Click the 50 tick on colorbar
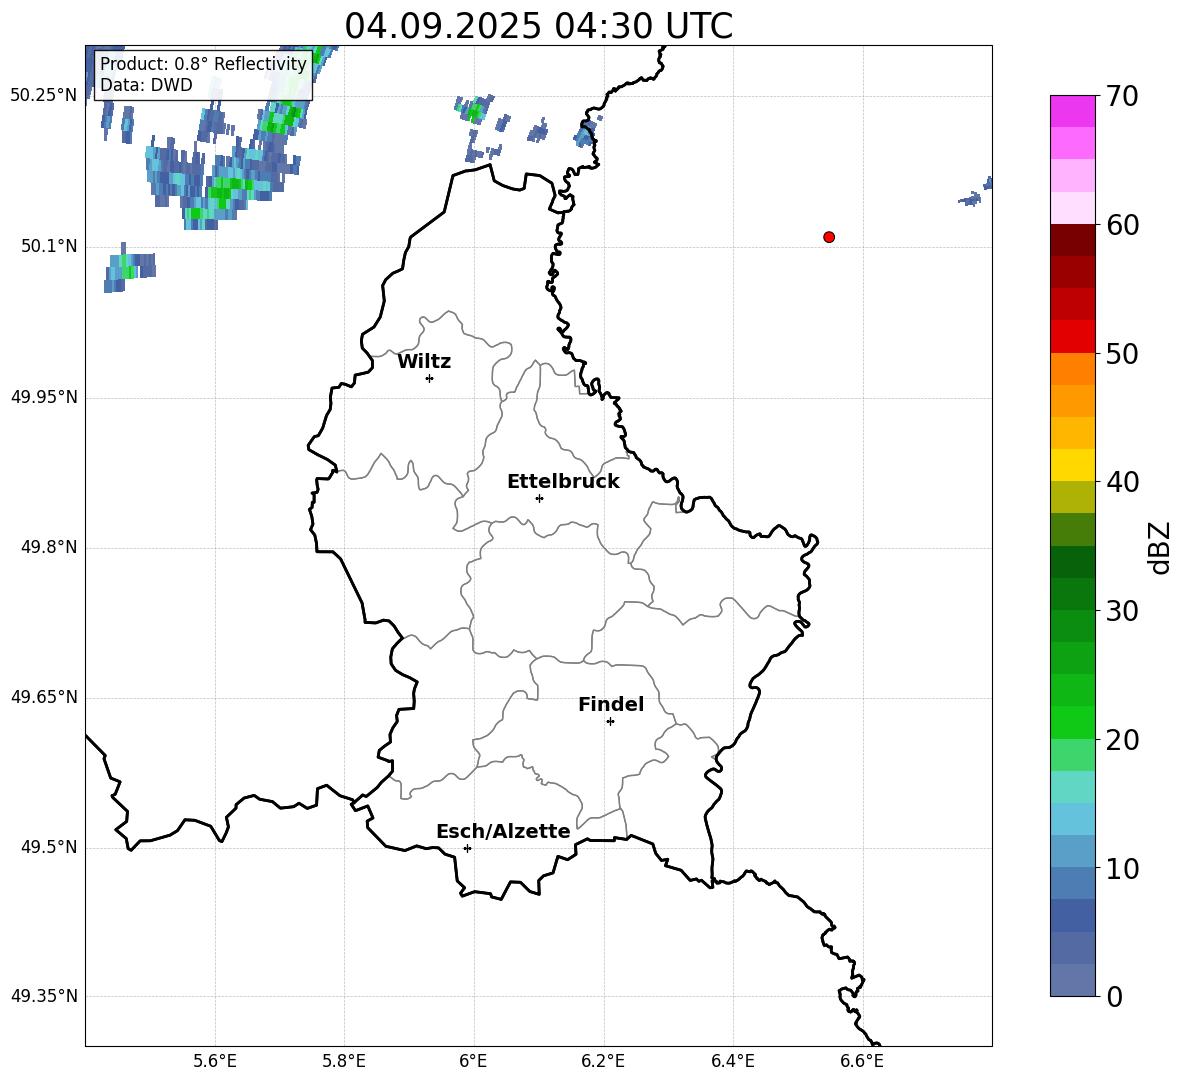Image resolution: width=1184 pixels, height=1081 pixels. click(x=1122, y=353)
